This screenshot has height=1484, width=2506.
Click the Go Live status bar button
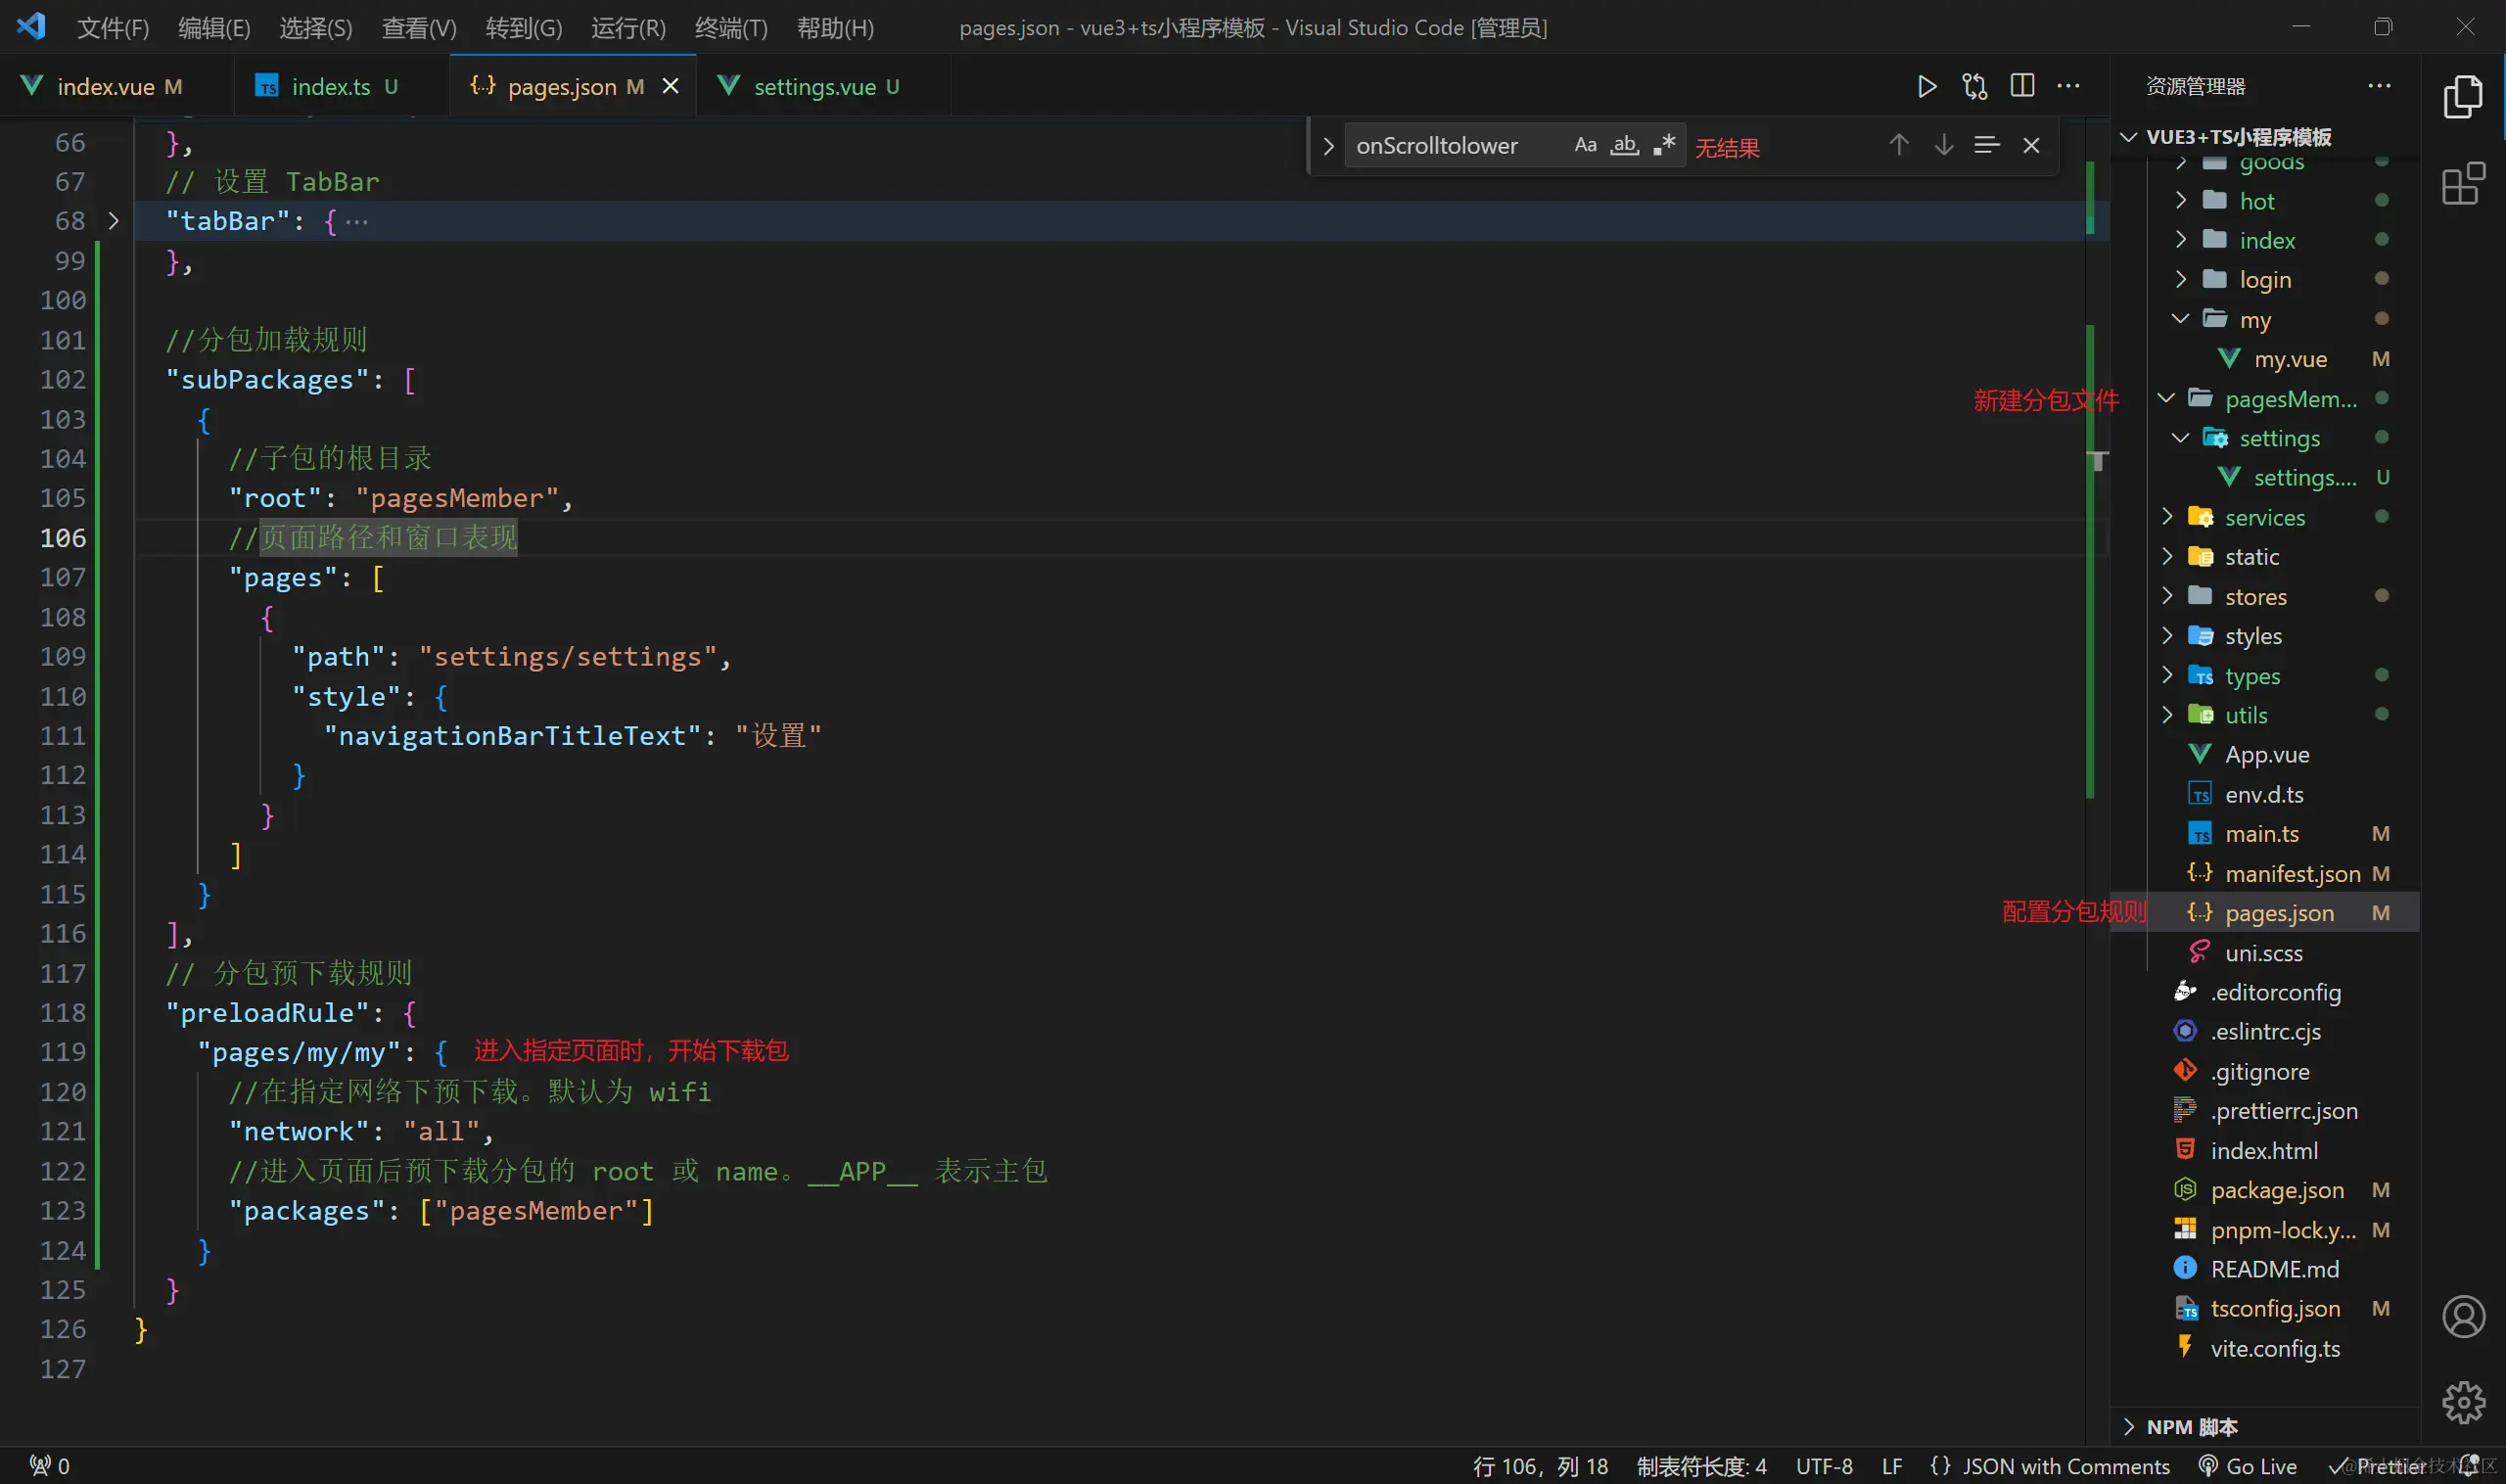[2247, 1465]
